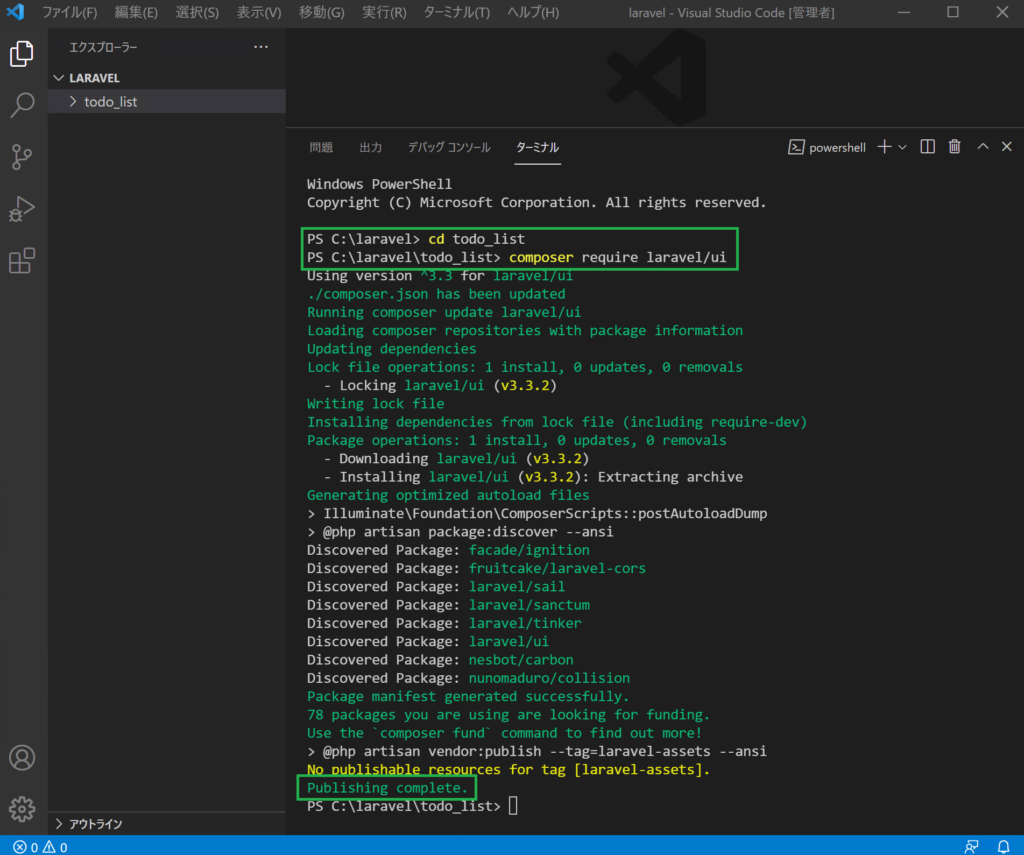Screen dimensions: 1024x855
Task: Click 'Package manifest generated successfully.' line
Action: tap(468, 696)
